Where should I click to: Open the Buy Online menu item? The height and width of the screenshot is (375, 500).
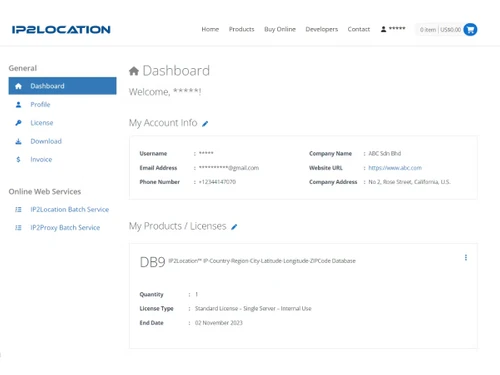pos(280,29)
